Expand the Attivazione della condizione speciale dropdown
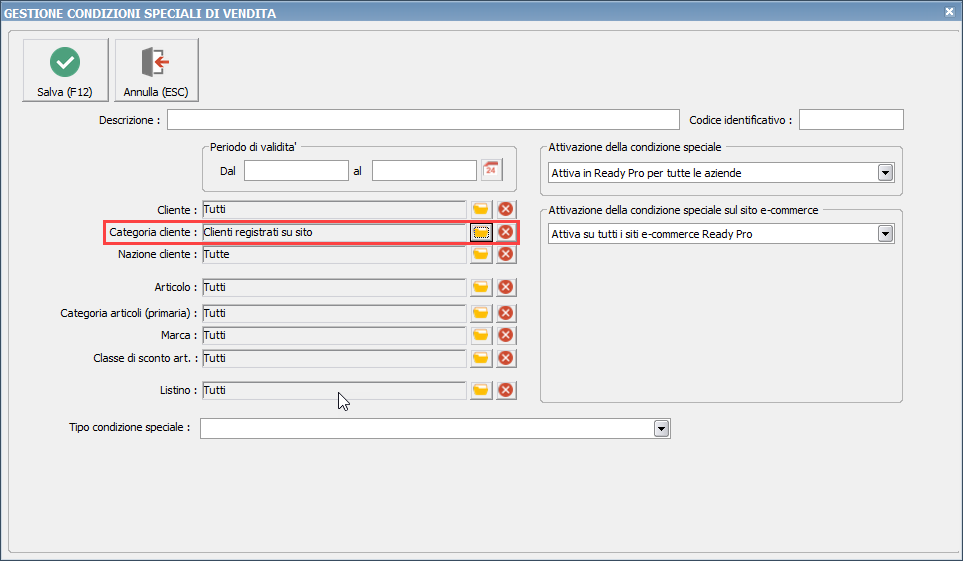 click(x=885, y=173)
